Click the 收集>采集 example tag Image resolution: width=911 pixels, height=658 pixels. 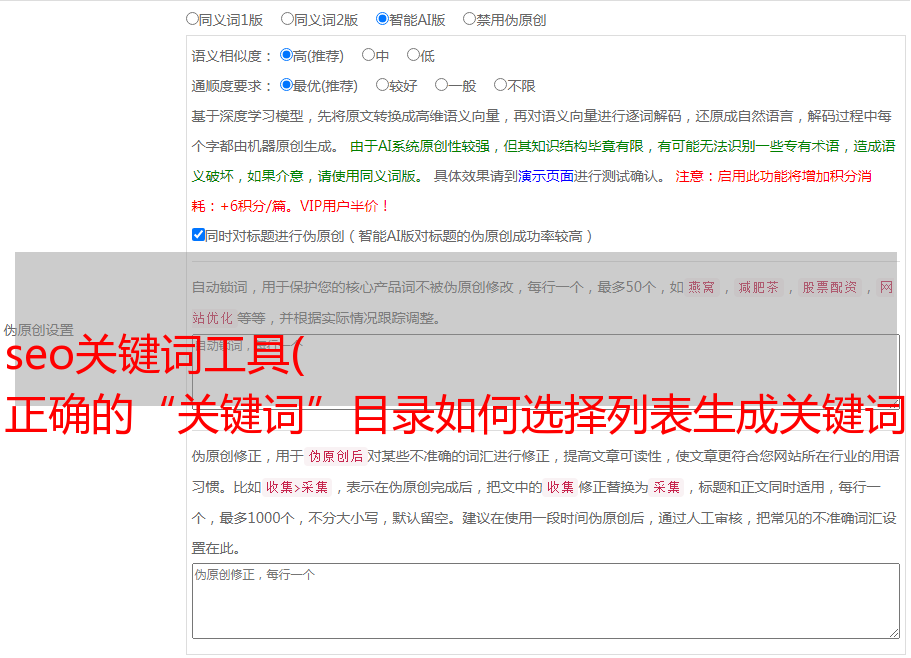pos(297,487)
